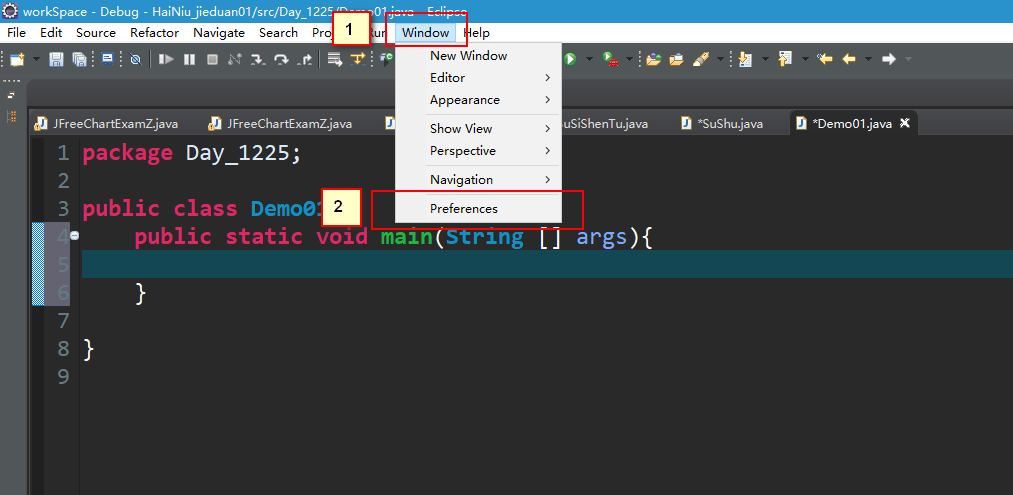This screenshot has height=495, width=1013.
Task: Click the Last Edit Location icon
Action: click(825, 59)
